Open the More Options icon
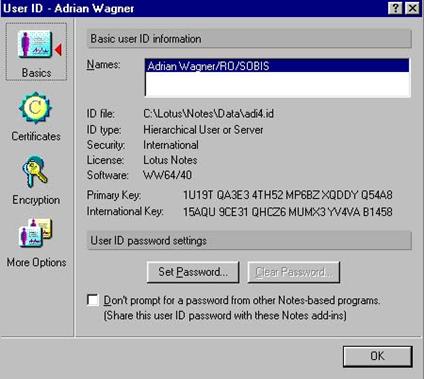 35,233
